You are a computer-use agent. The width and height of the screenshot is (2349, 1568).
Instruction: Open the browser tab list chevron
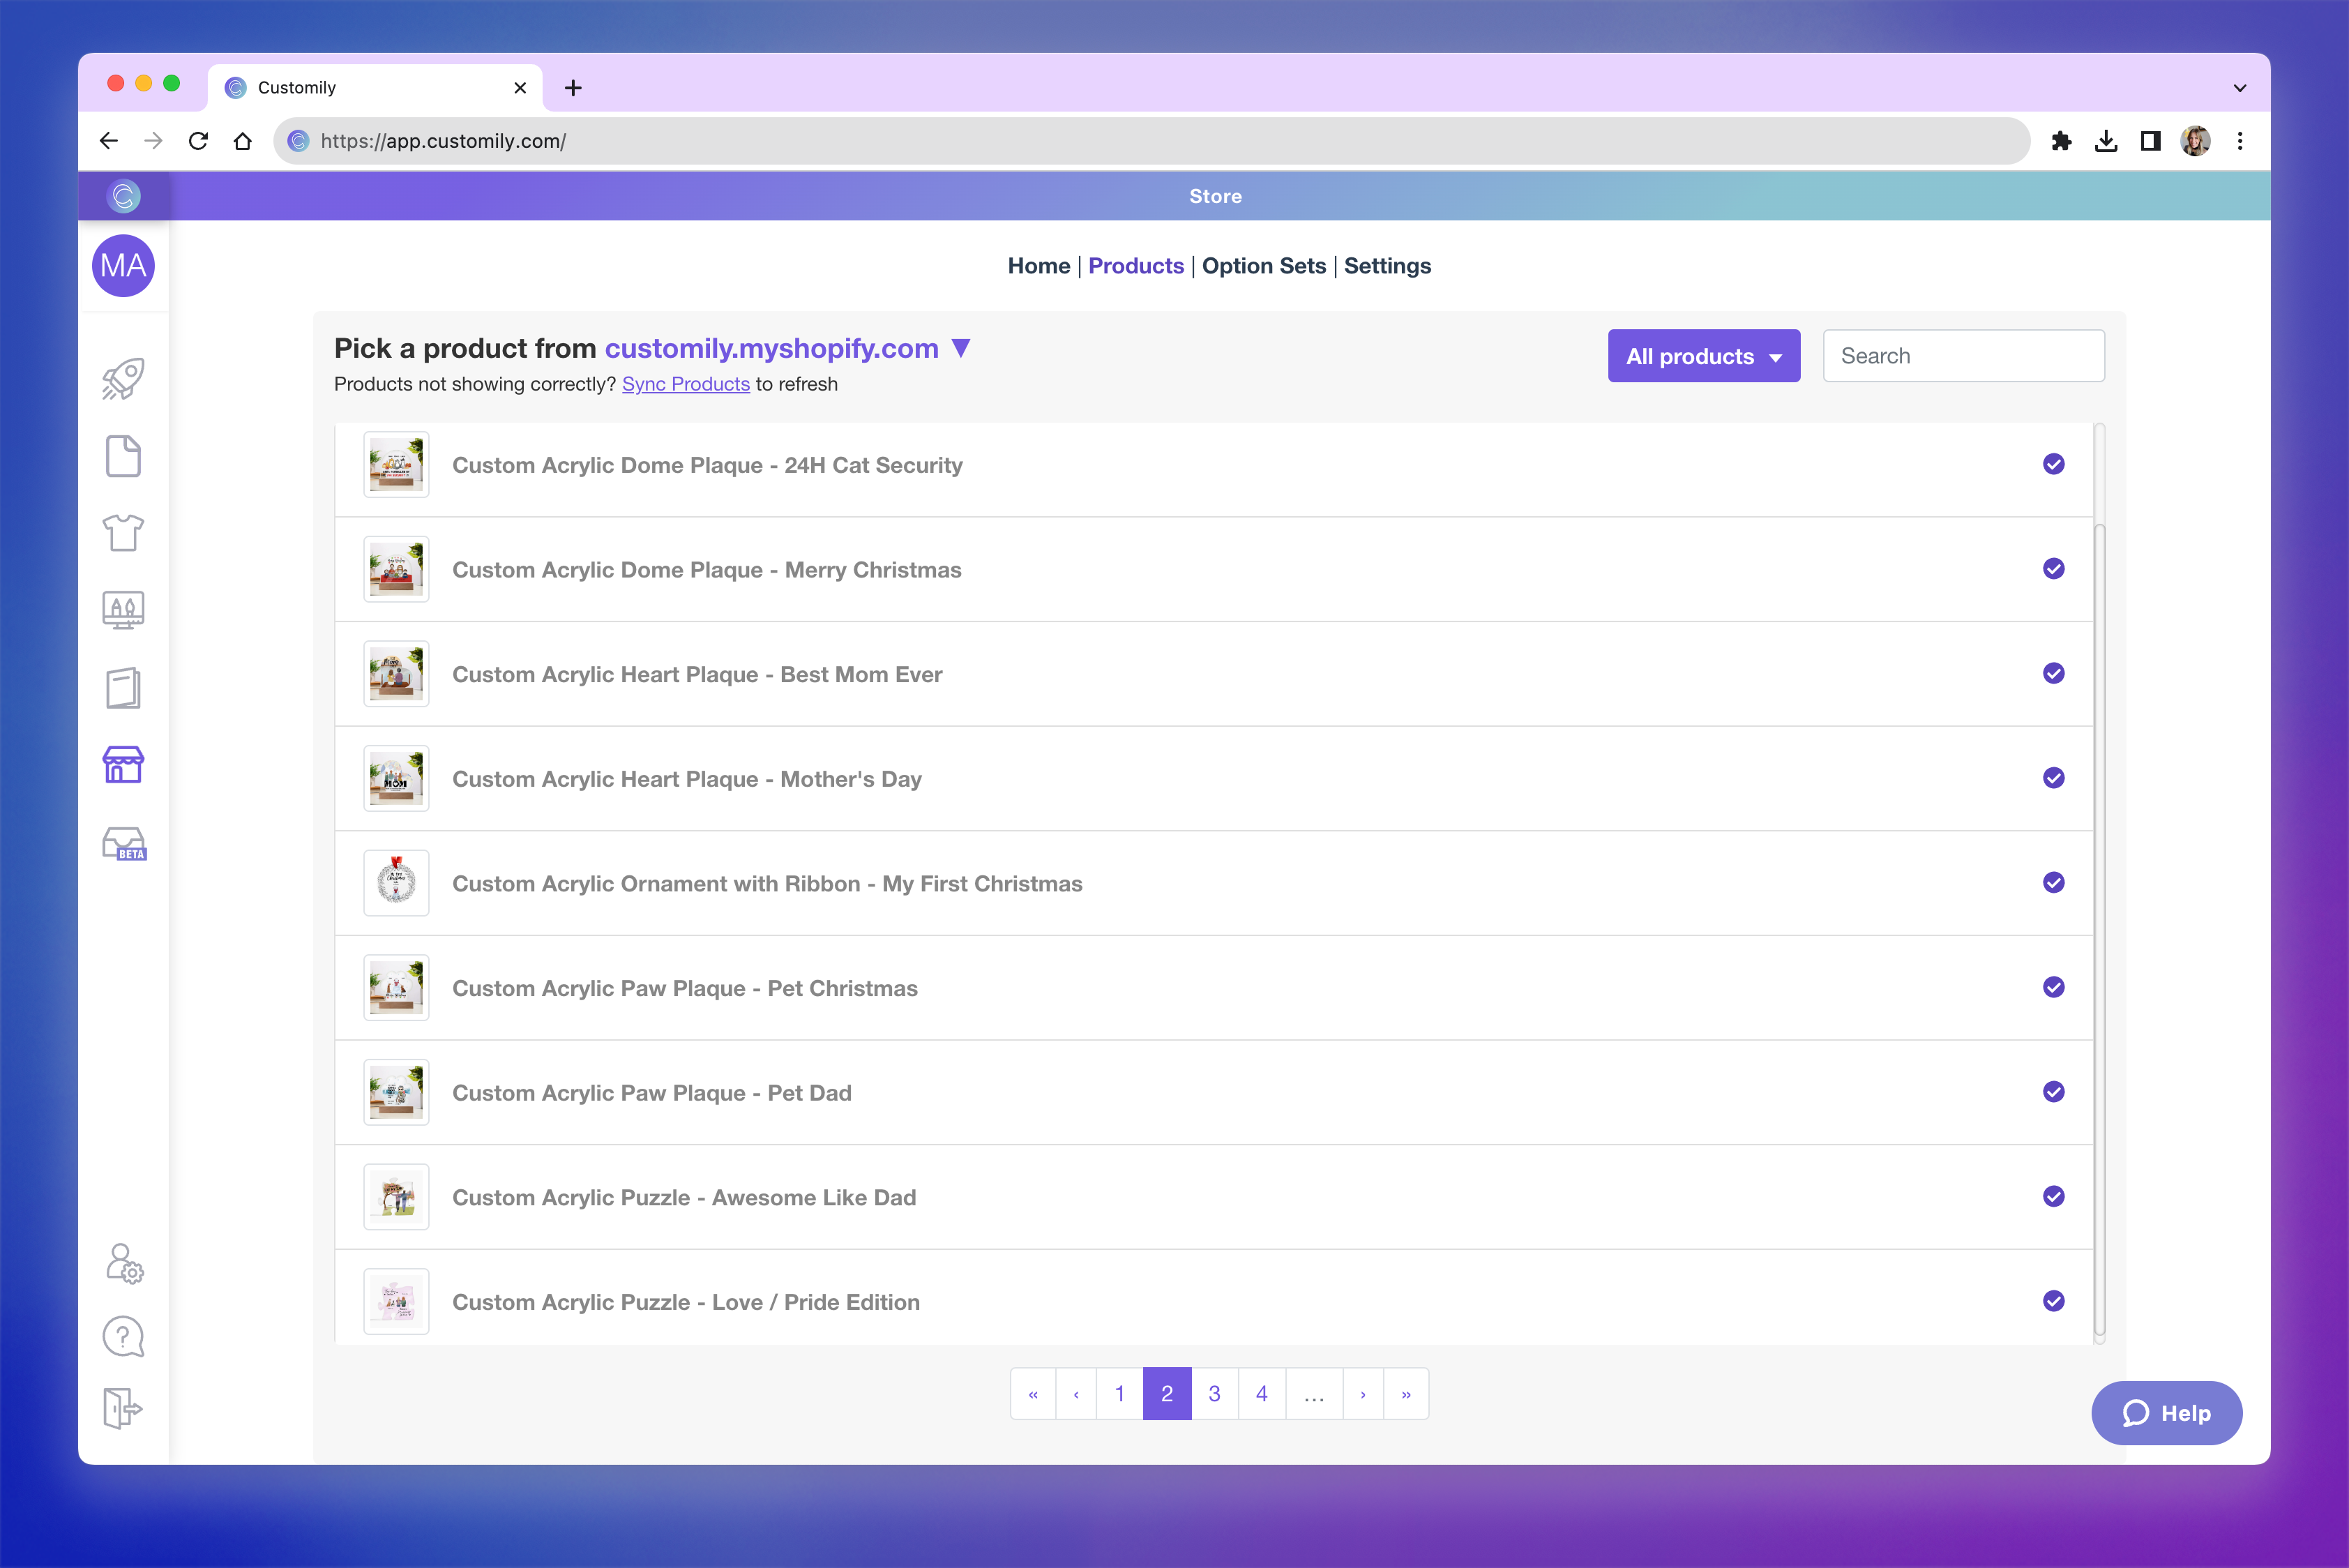pos(2239,88)
